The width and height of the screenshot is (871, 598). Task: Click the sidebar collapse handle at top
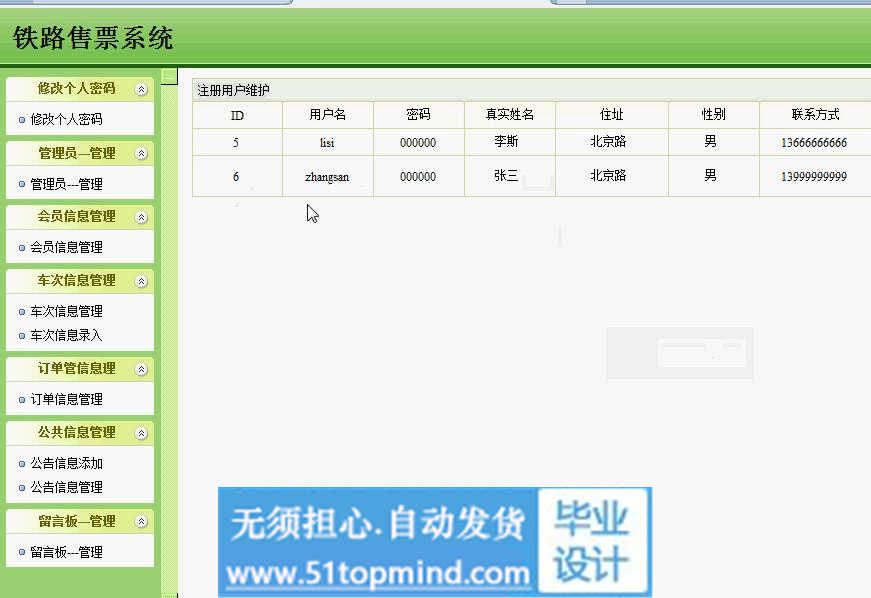point(169,76)
